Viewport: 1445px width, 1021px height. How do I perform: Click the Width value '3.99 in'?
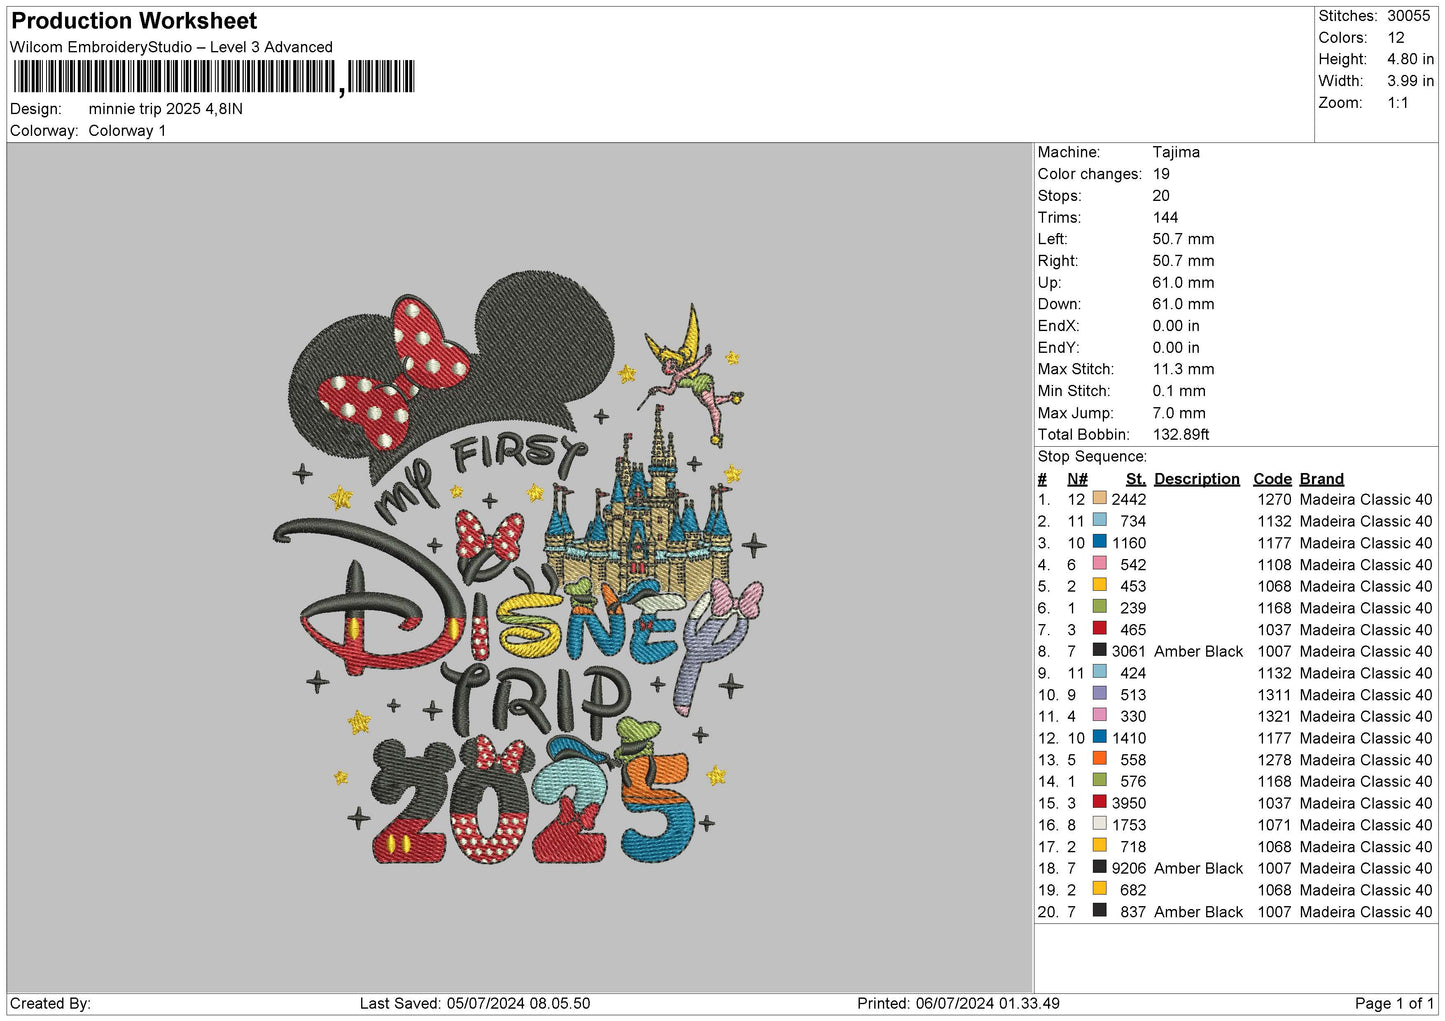(x=1410, y=81)
